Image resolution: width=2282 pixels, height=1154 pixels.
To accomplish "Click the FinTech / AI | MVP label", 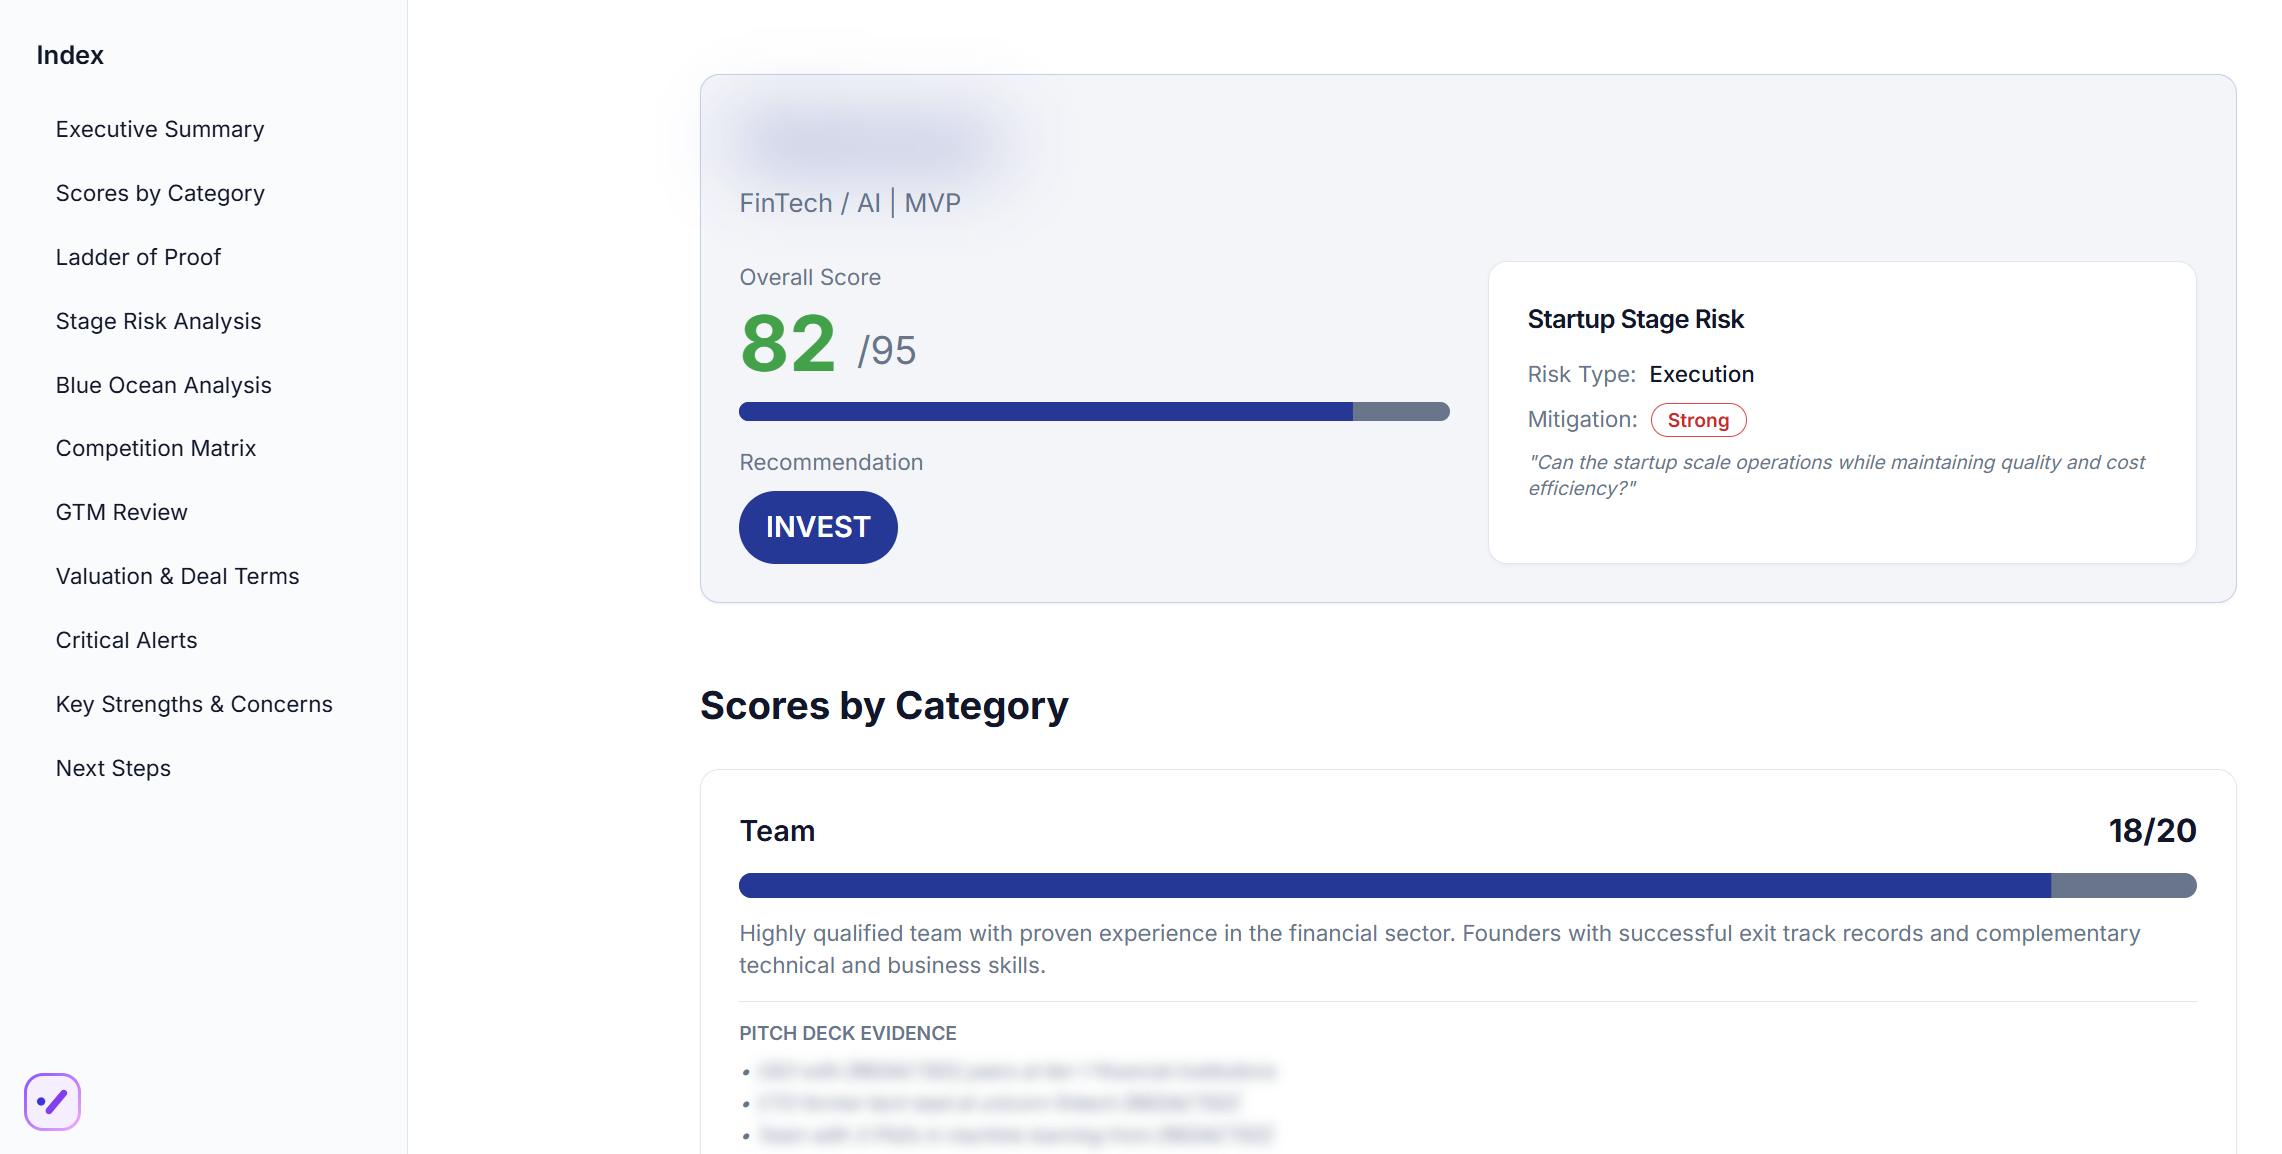I will (849, 202).
